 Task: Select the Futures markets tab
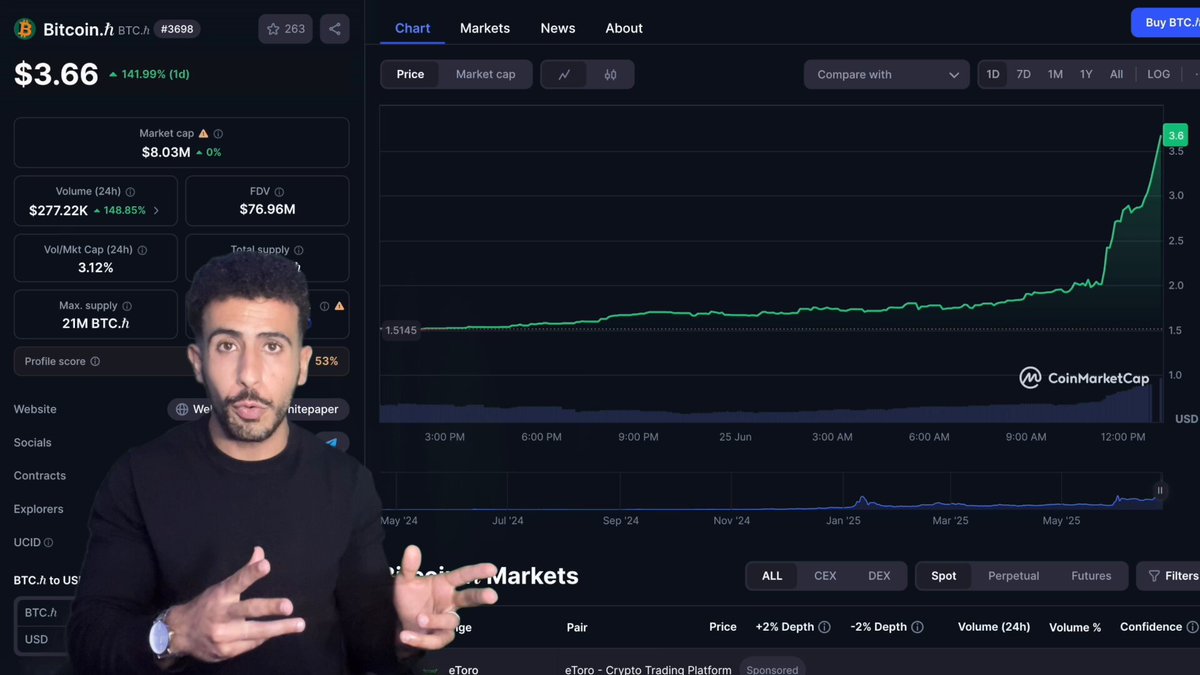tap(1091, 576)
